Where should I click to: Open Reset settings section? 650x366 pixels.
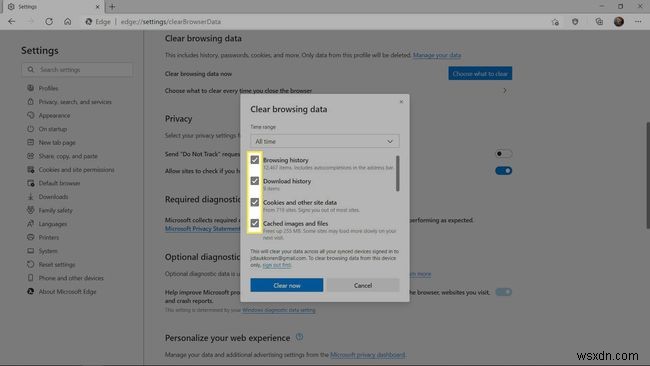[57, 265]
